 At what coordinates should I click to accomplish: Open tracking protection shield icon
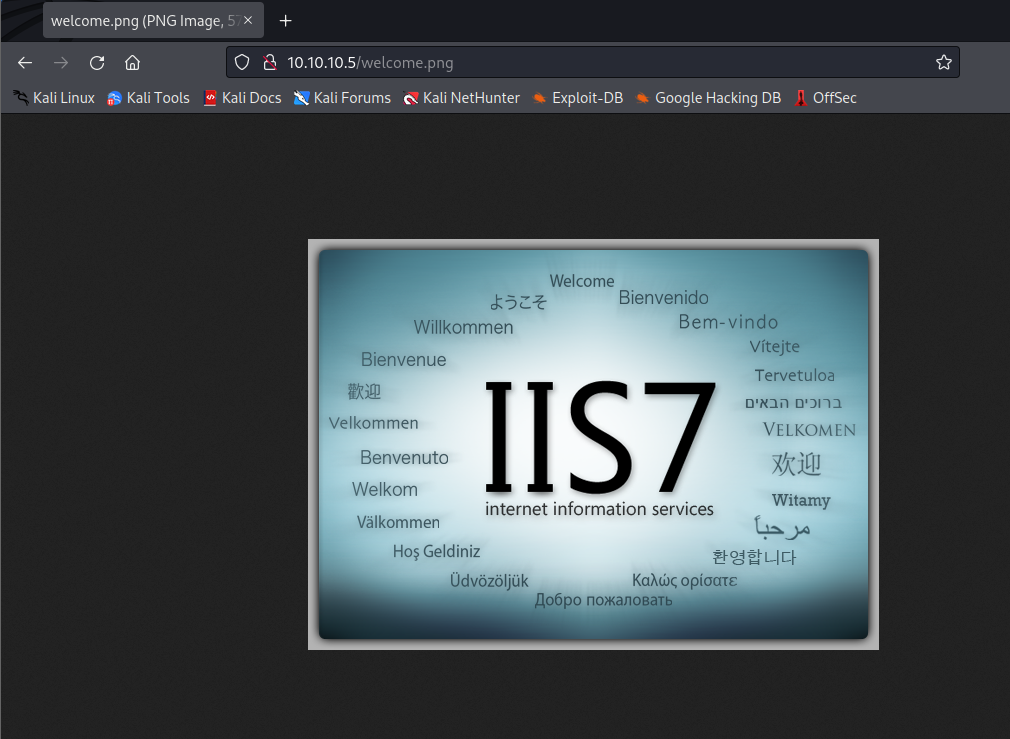point(242,62)
